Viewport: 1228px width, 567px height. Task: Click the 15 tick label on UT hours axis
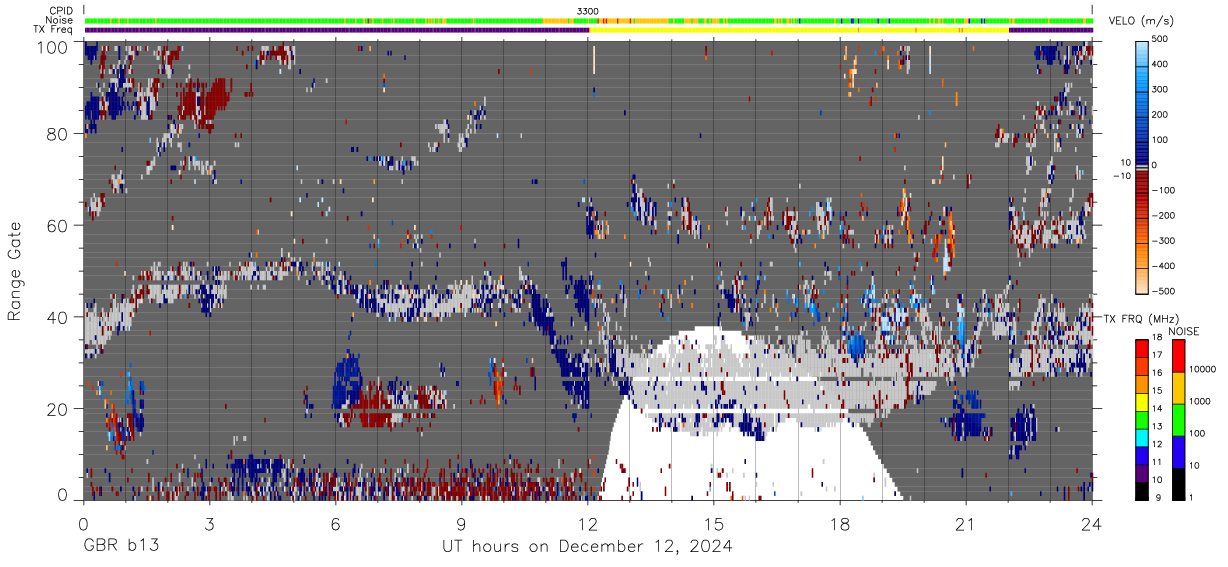(x=713, y=523)
